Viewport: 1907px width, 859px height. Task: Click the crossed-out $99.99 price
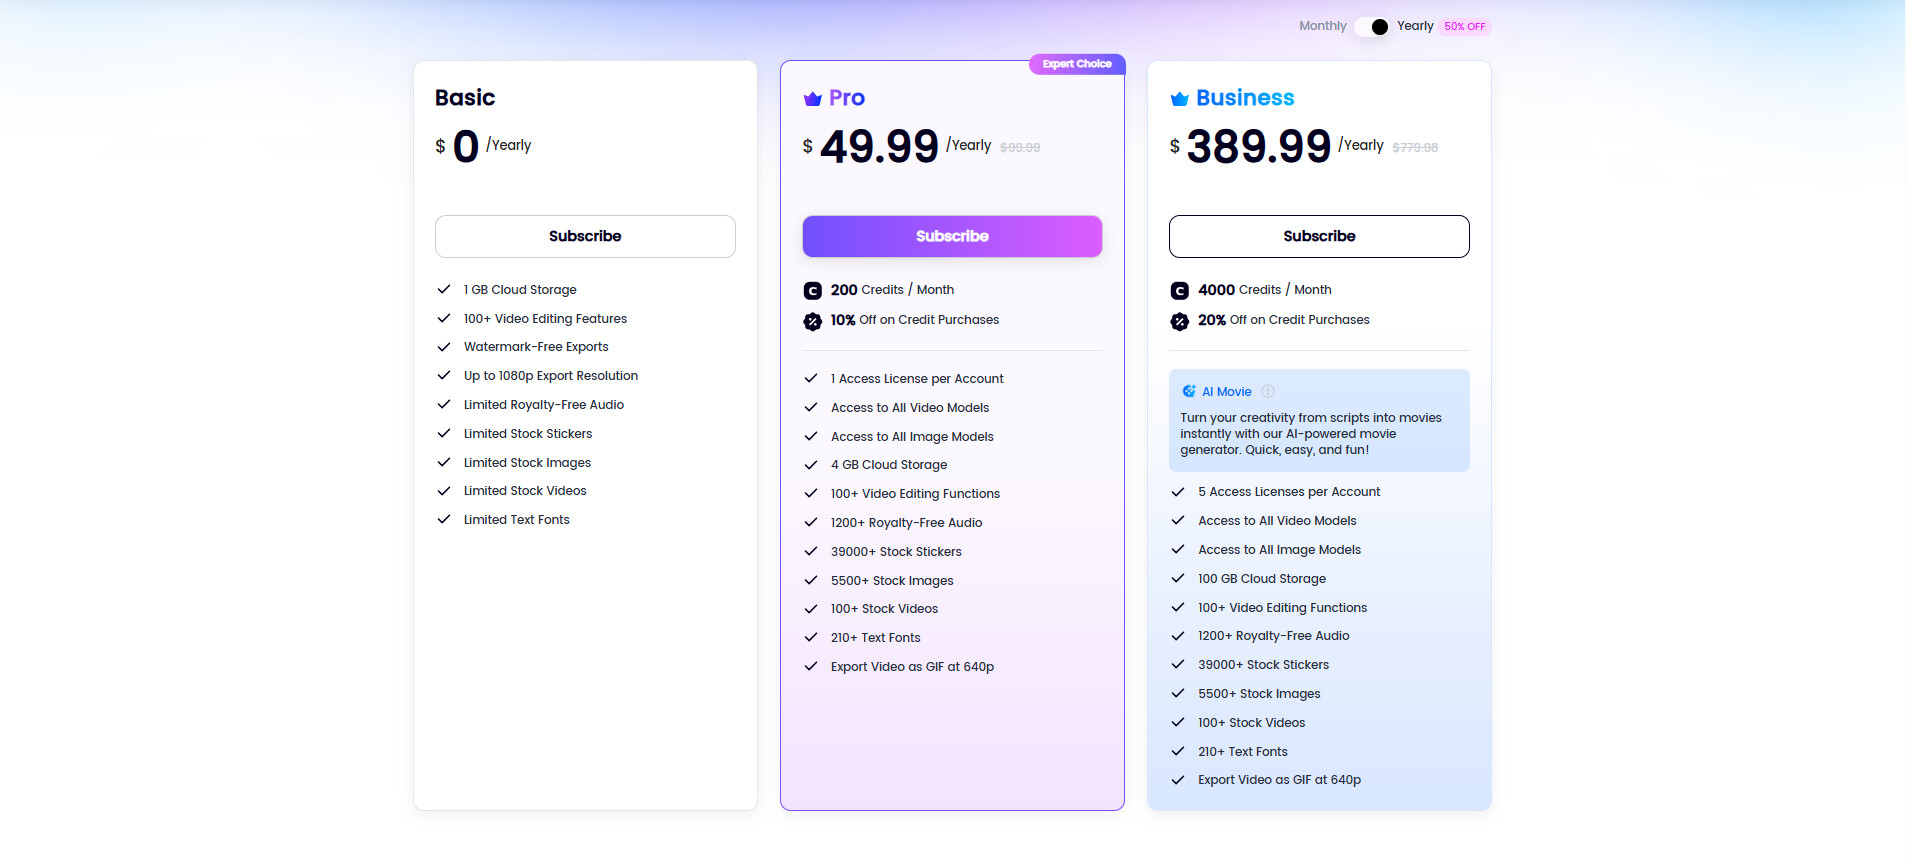click(1019, 147)
